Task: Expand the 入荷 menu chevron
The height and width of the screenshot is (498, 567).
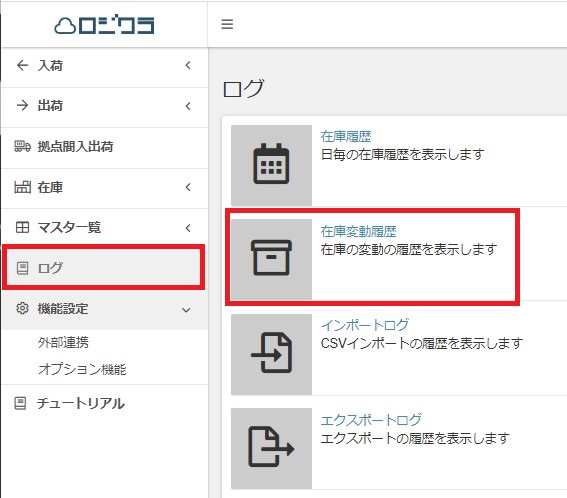Action: [x=188, y=65]
